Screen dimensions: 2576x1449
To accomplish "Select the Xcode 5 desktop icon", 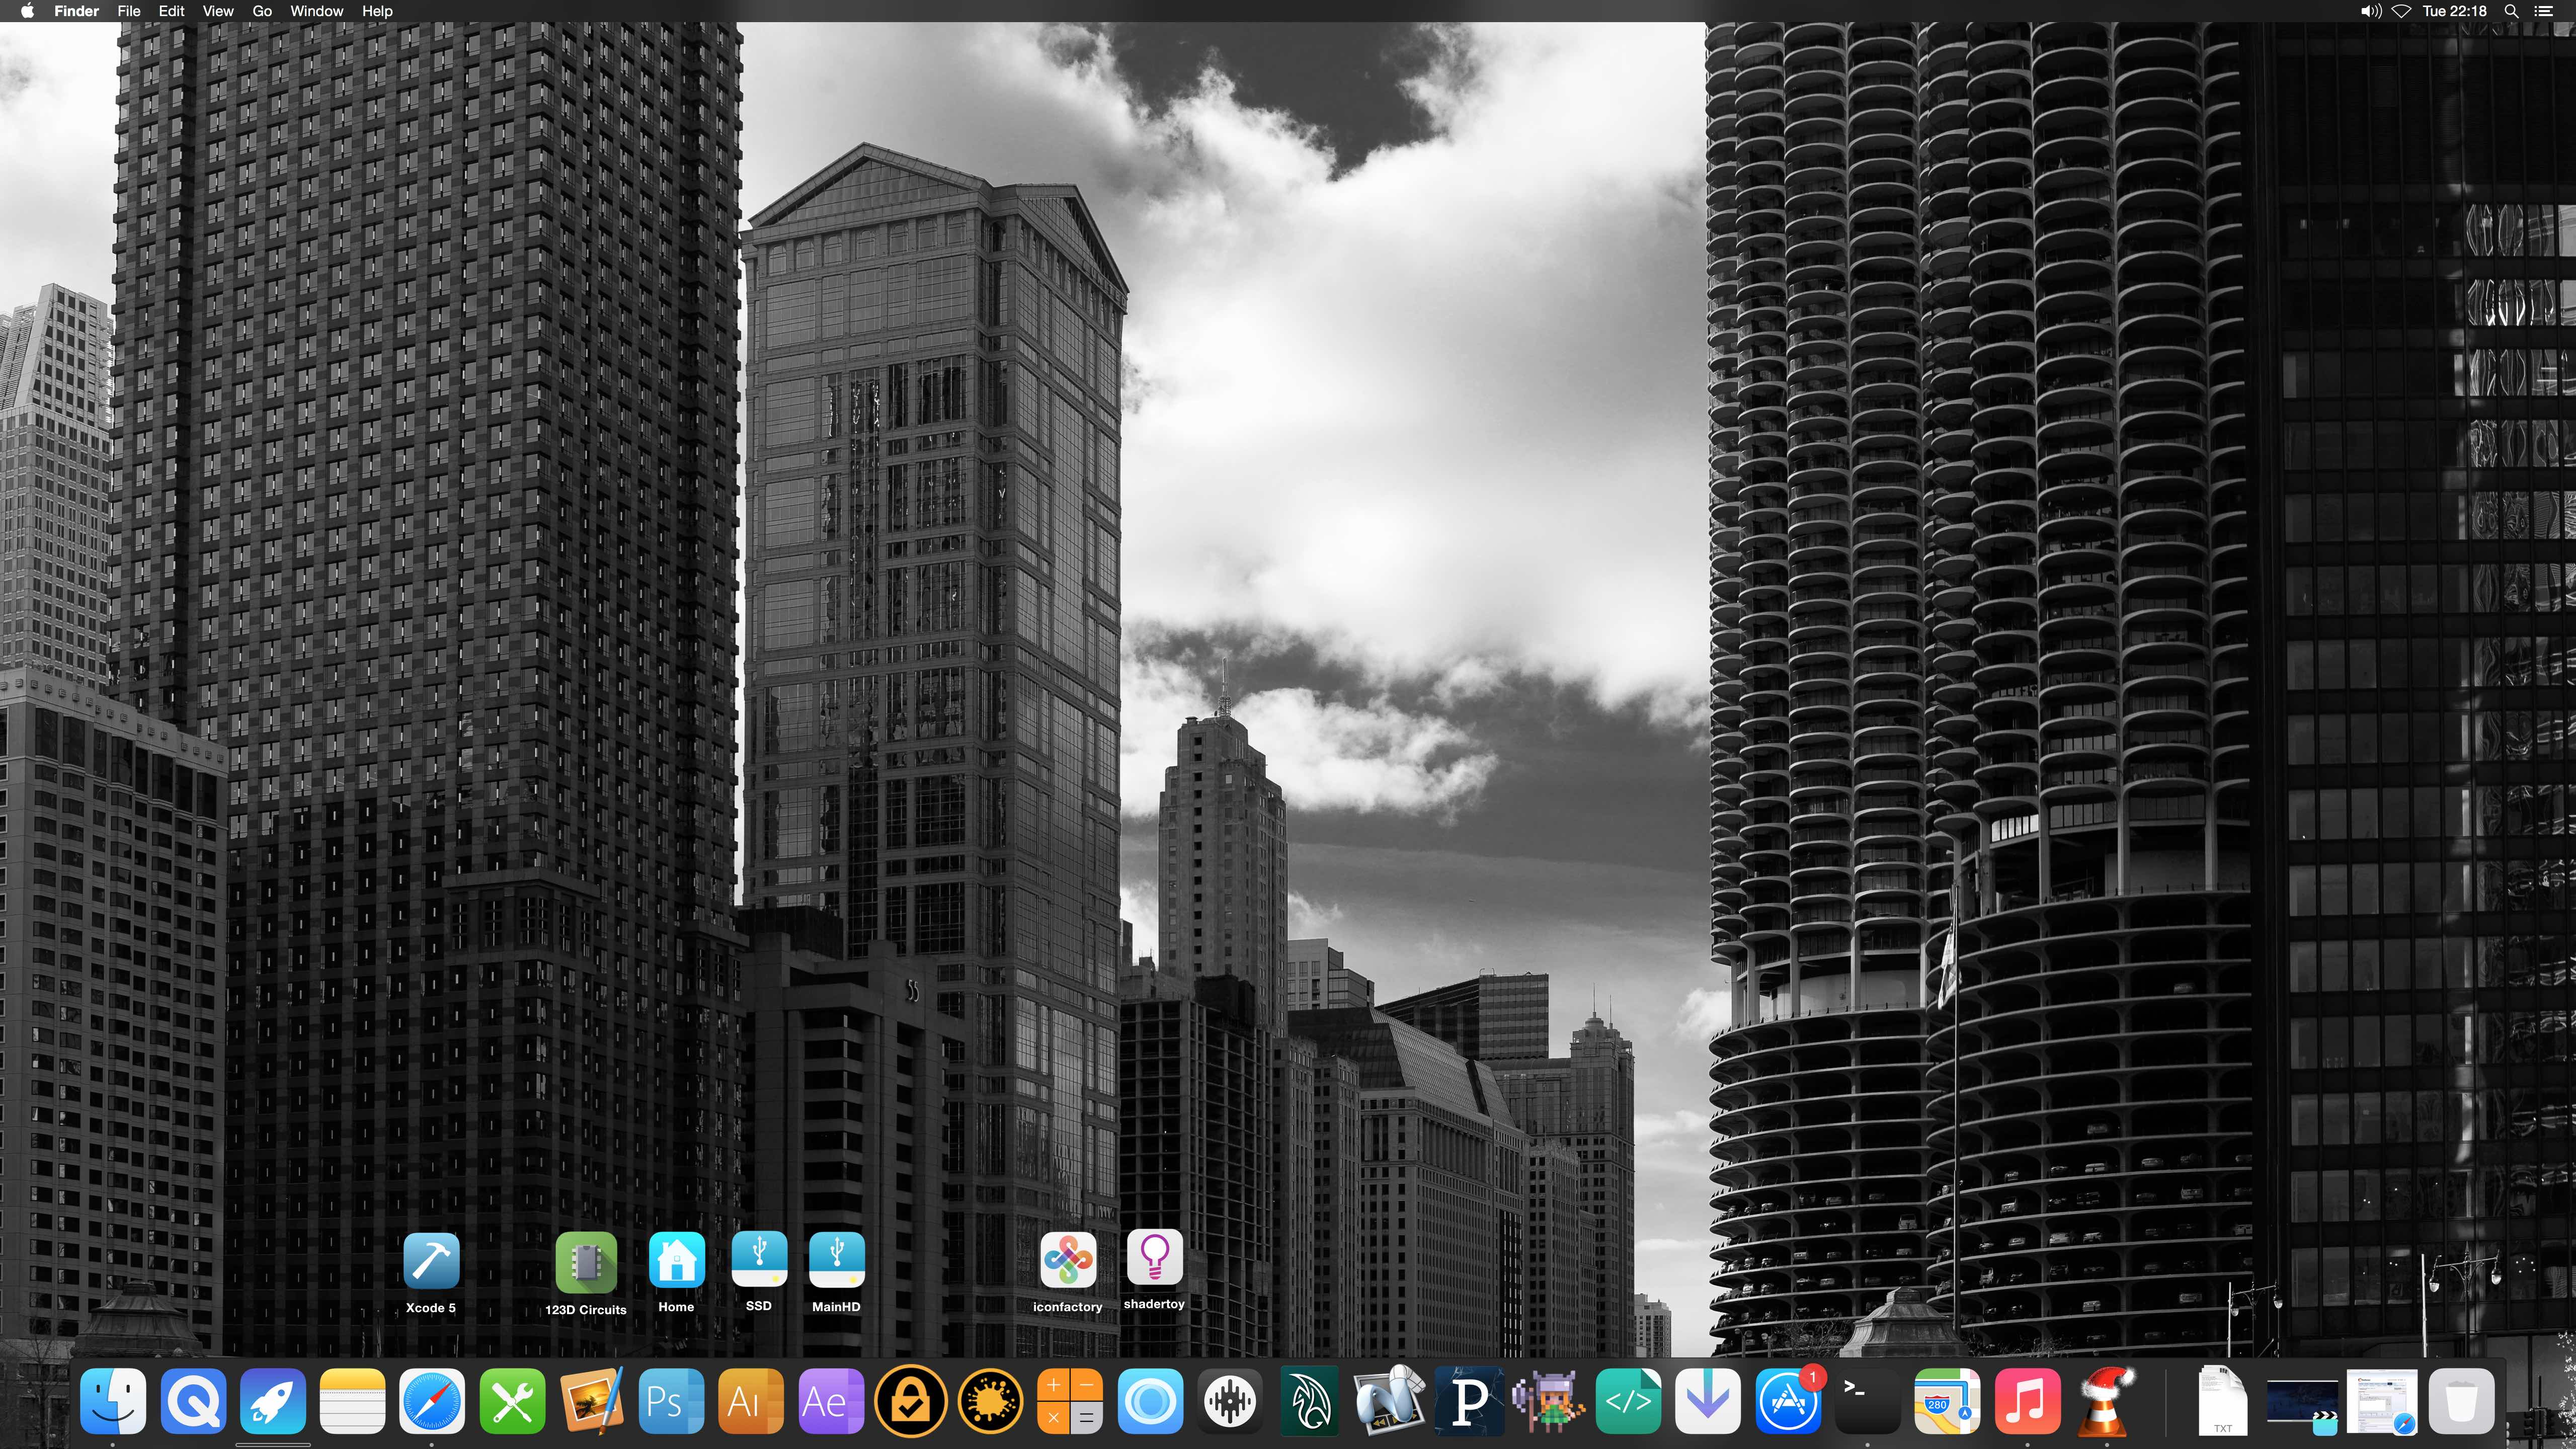I will click(x=431, y=1261).
